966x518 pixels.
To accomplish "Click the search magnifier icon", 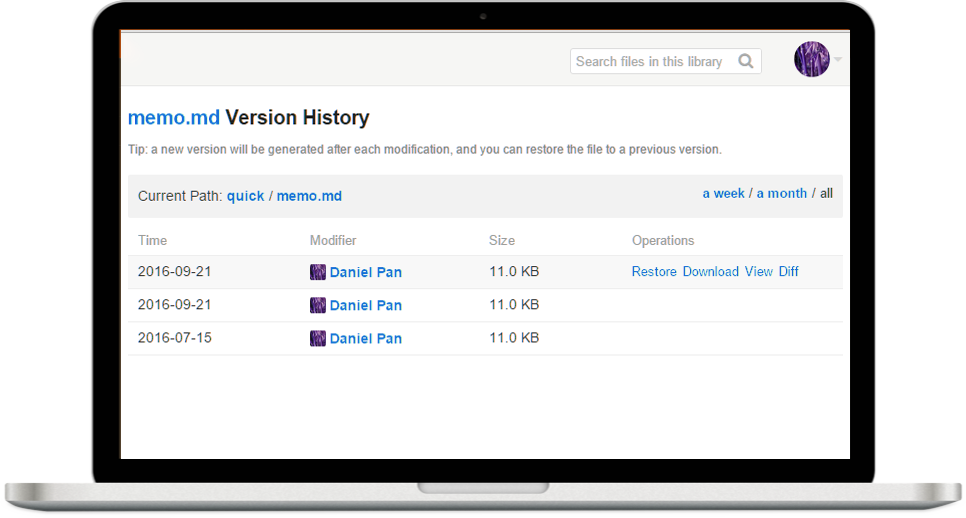I will pos(745,61).
